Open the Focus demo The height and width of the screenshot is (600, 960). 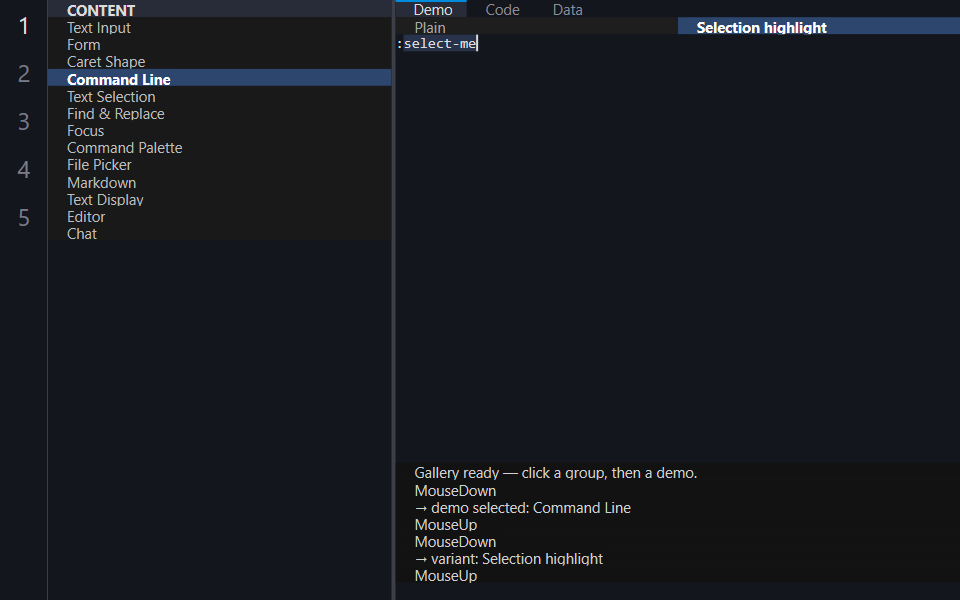219,131
